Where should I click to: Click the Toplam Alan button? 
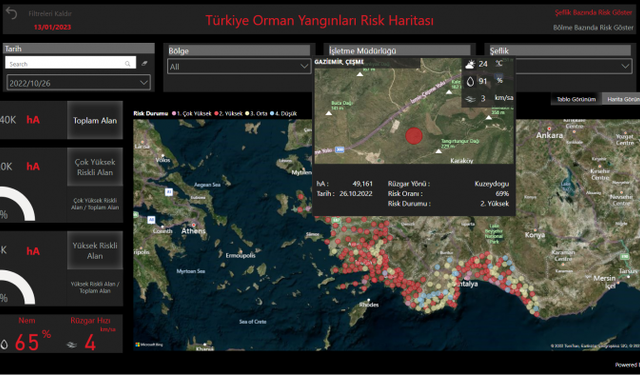coord(95,120)
